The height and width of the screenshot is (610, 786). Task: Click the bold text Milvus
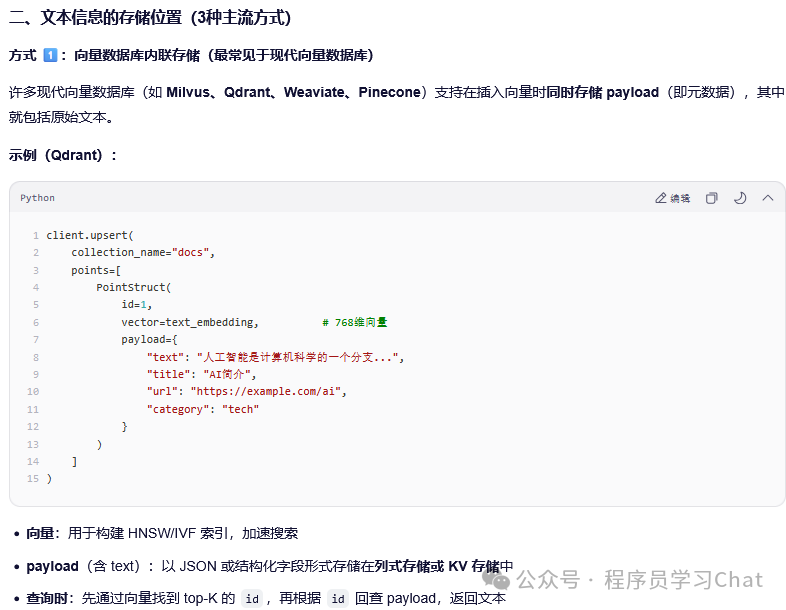(188, 92)
